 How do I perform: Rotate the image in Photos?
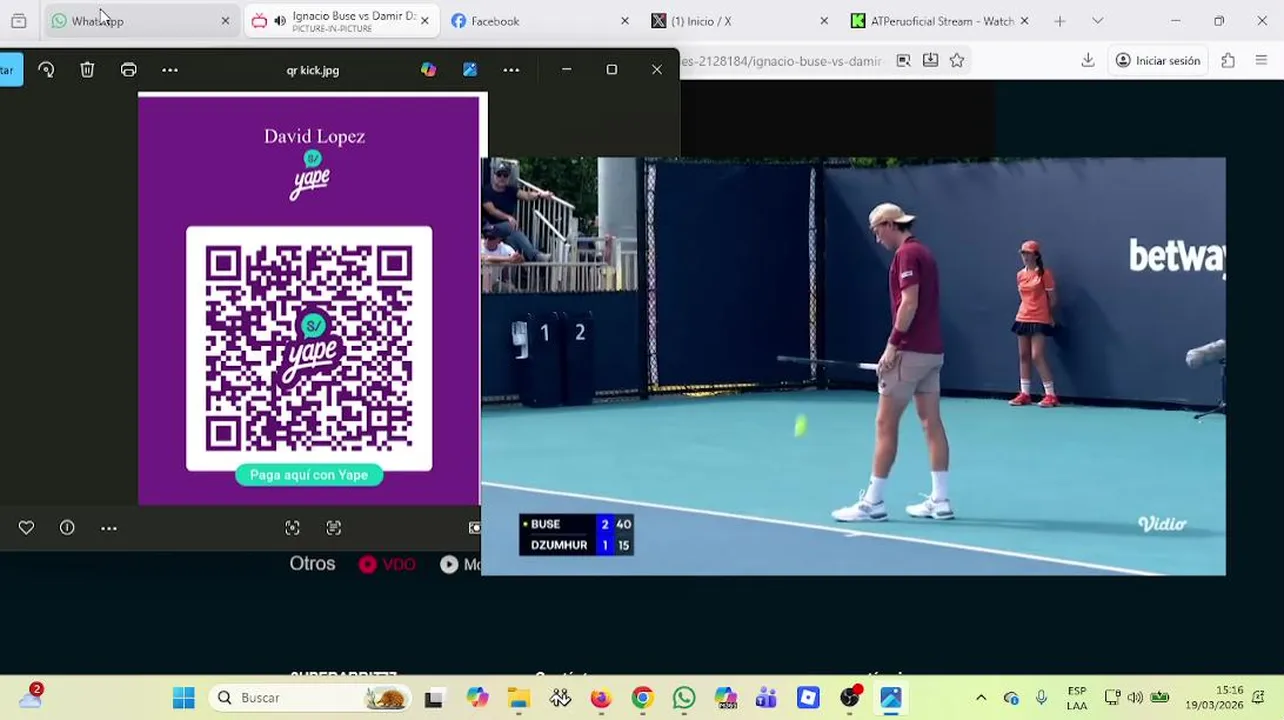coord(46,70)
